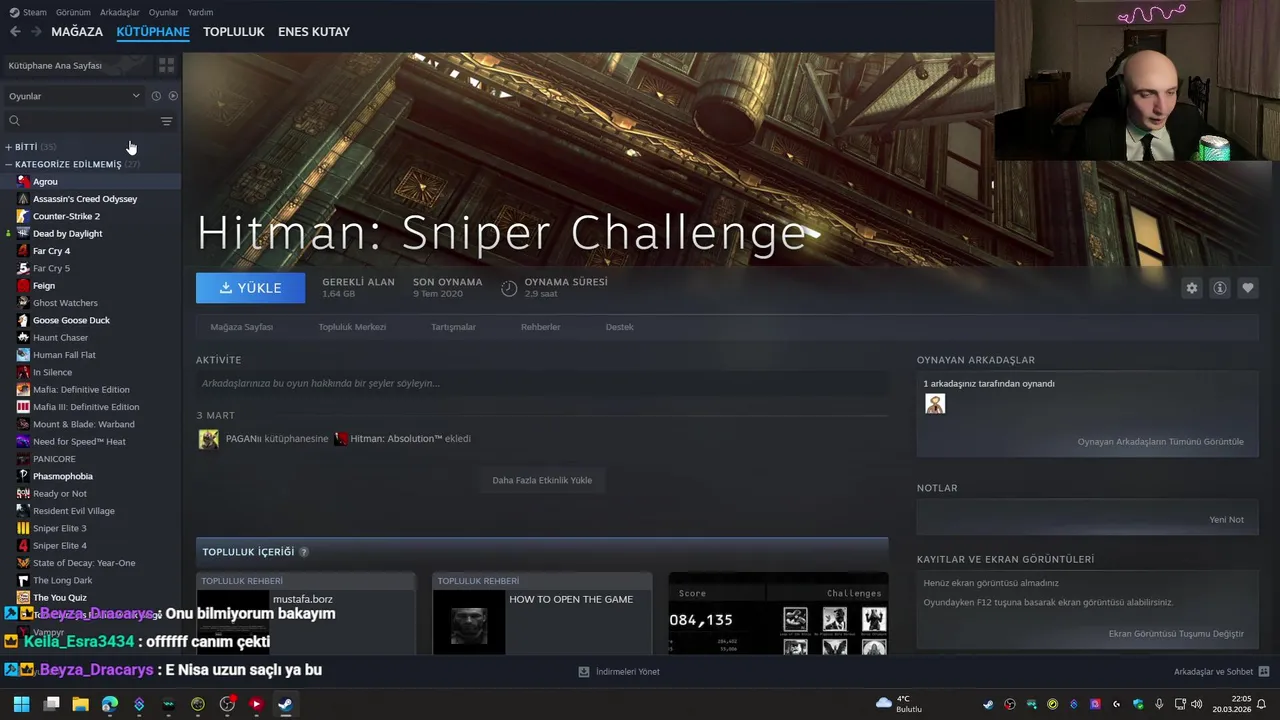Click İndirmeleri Yönet downloads manager
The image size is (1280, 720).
pyautogui.click(x=619, y=672)
